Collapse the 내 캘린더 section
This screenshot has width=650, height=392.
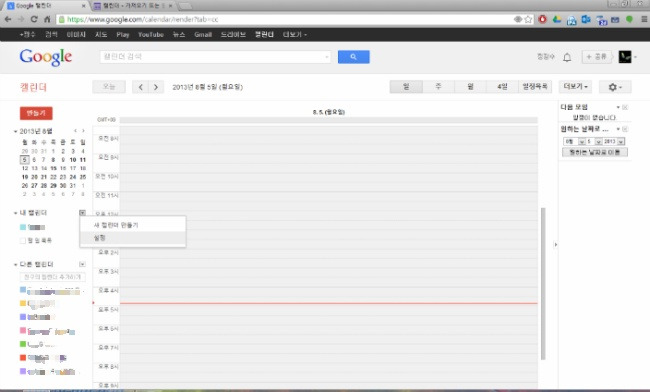click(x=15, y=213)
